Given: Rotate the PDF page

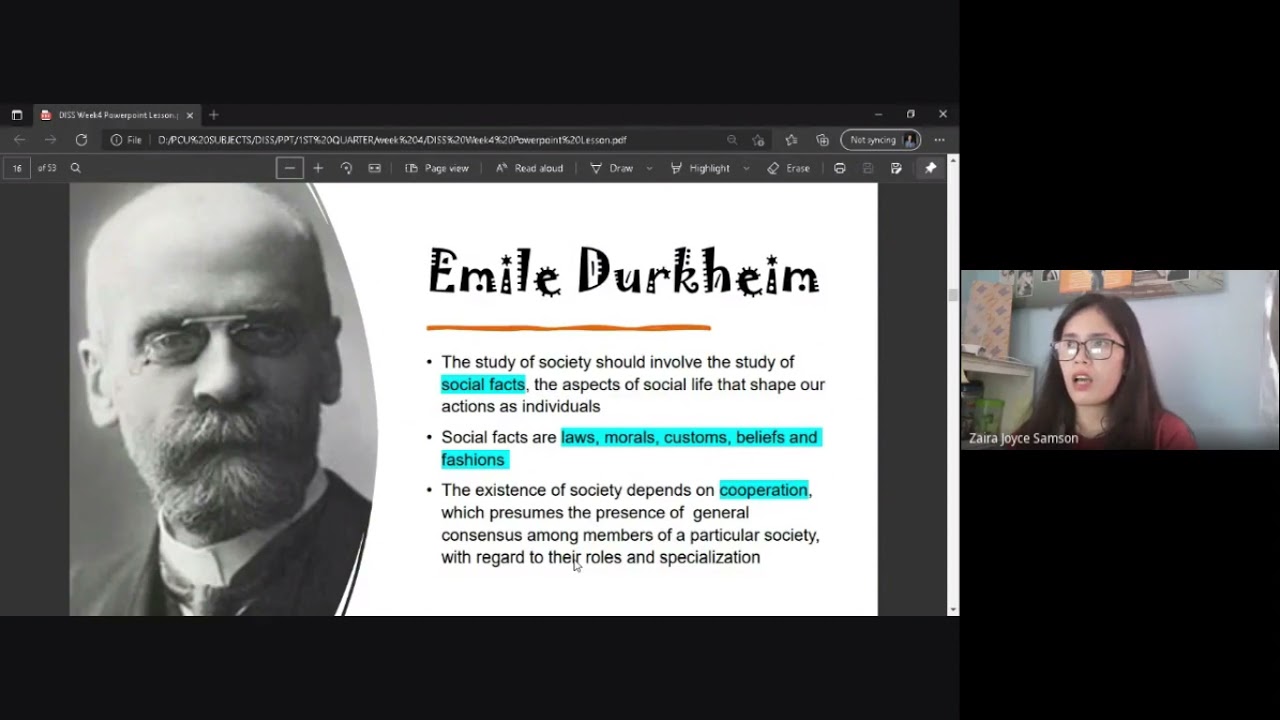Looking at the screenshot, I should point(346,168).
